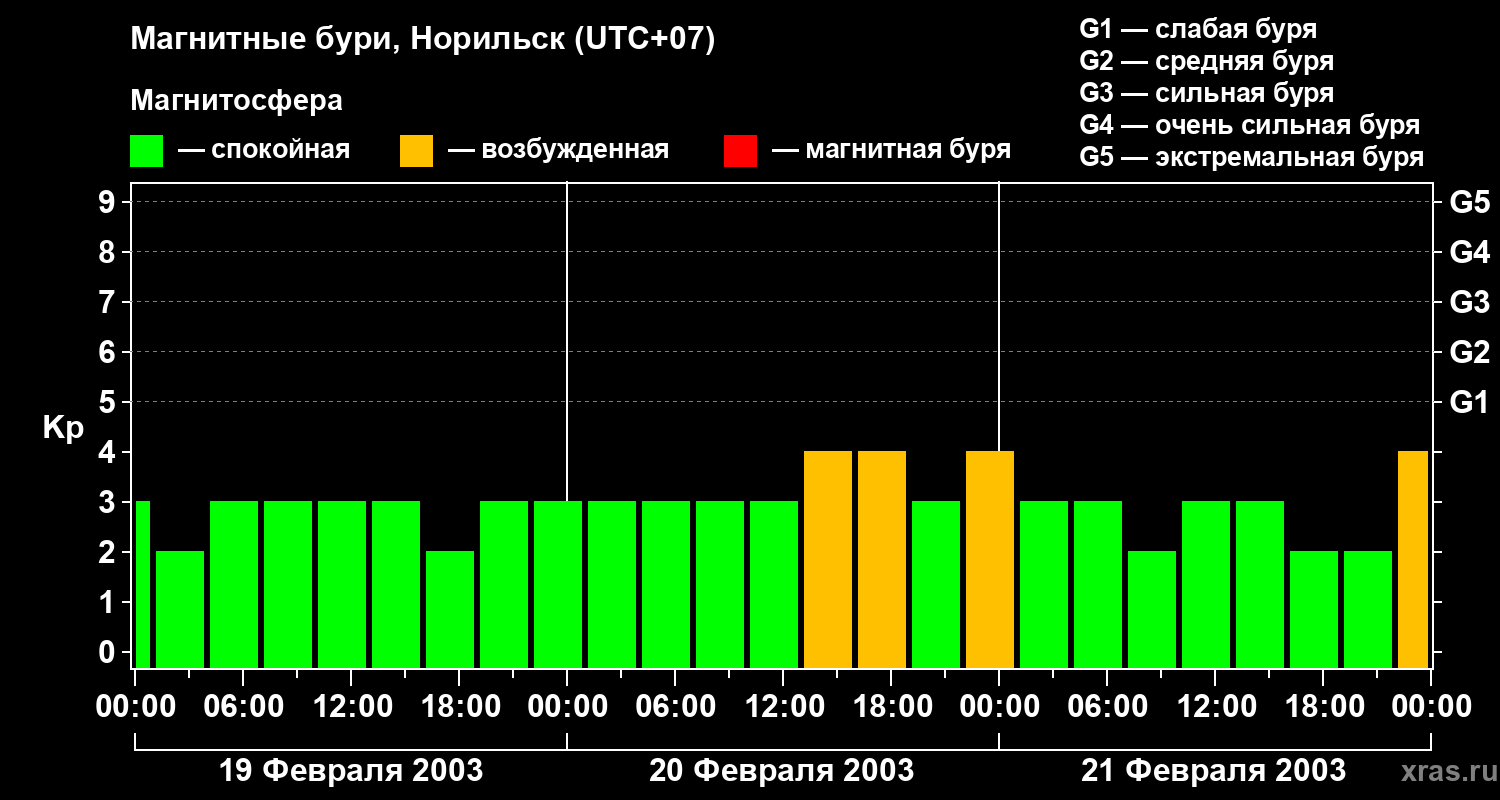Click the orange bar above 18:00 on 20 Февраля
Viewport: 1500px width, 800px height.
pos(882,559)
